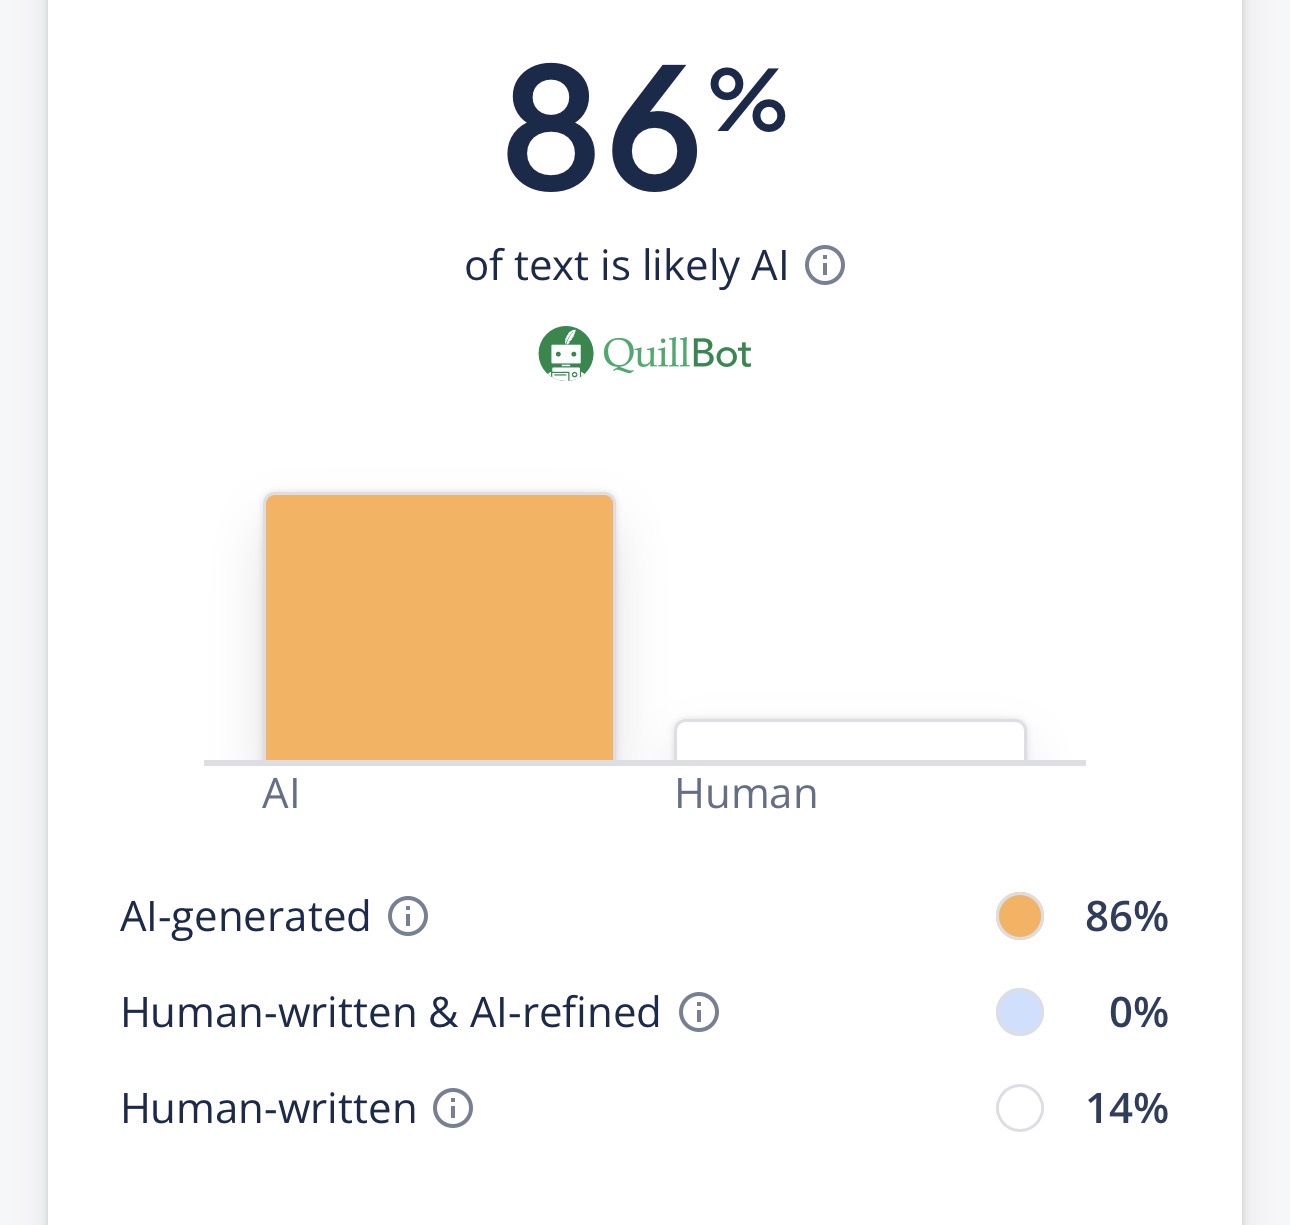Image resolution: width=1290 pixels, height=1225 pixels.
Task: Click the 0% value in legend row
Action: [1138, 1012]
